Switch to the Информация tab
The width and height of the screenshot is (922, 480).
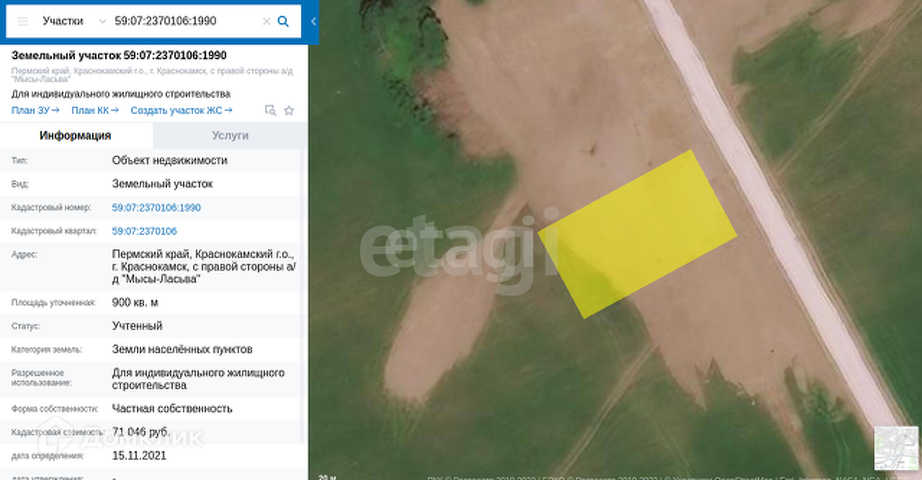(76, 135)
